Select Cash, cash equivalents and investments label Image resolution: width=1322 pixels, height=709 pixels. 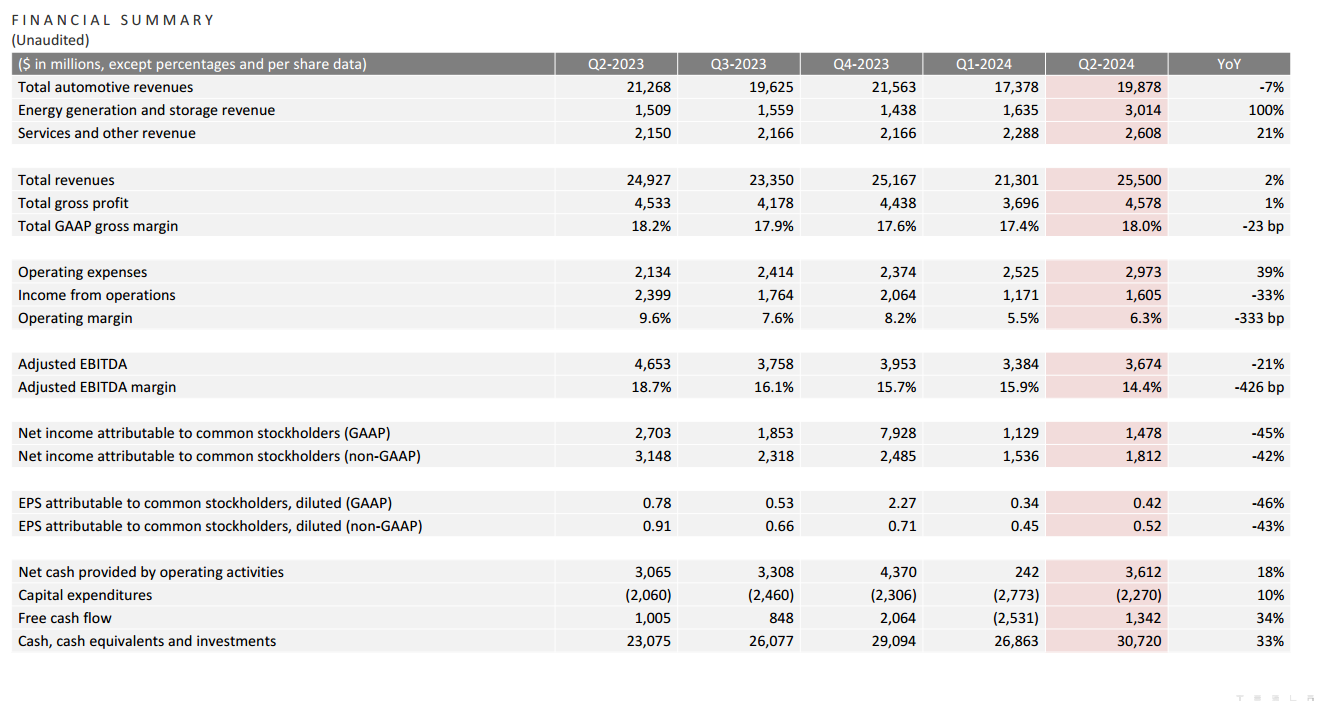(147, 641)
